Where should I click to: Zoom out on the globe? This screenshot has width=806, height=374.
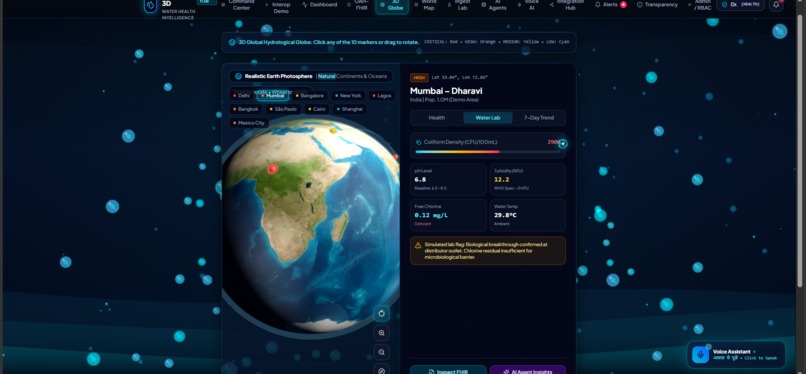[381, 352]
